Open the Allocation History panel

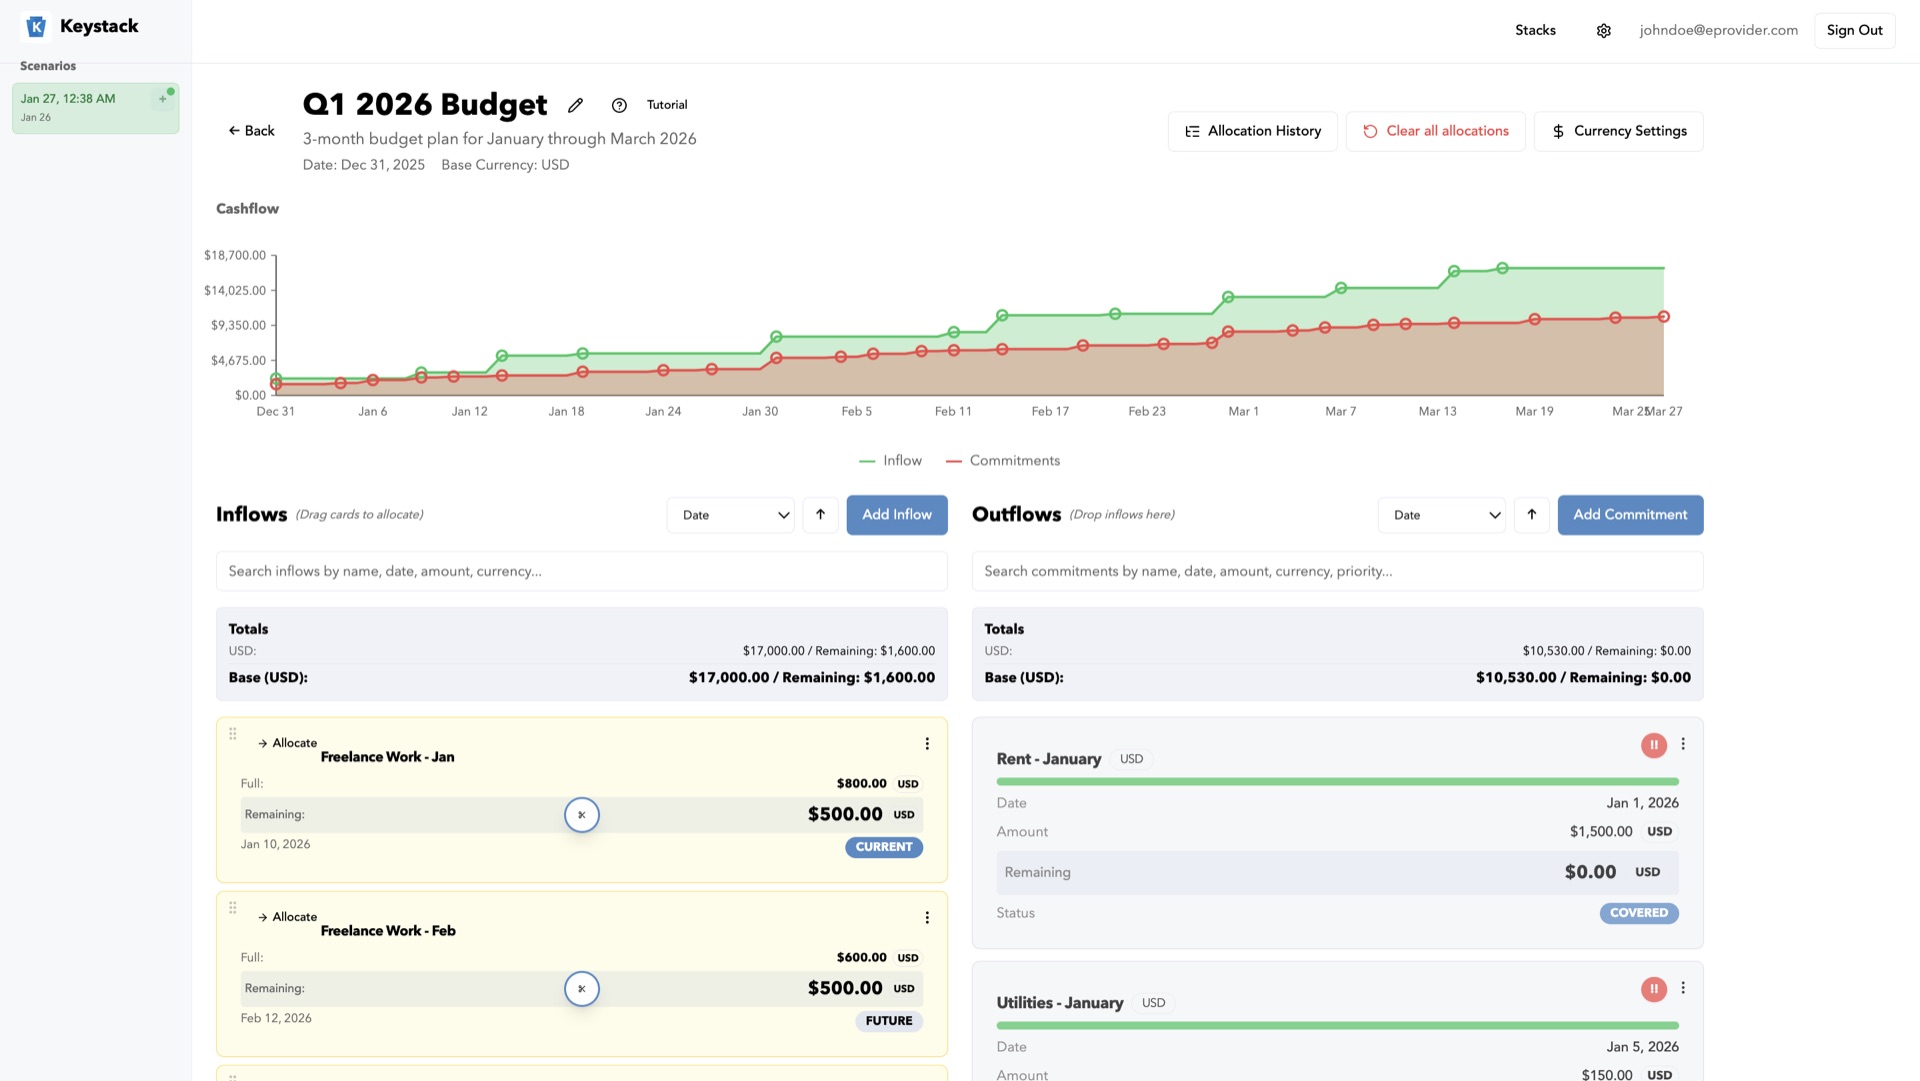(1252, 131)
